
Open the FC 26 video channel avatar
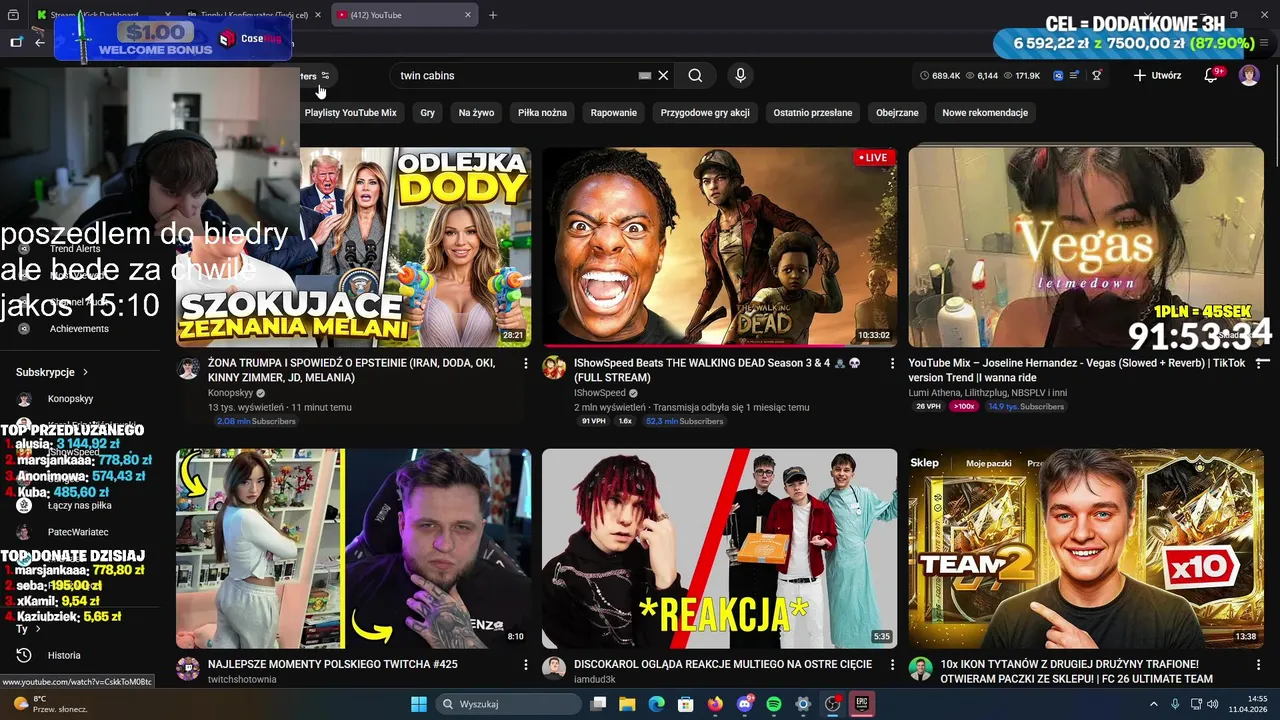[x=920, y=669]
